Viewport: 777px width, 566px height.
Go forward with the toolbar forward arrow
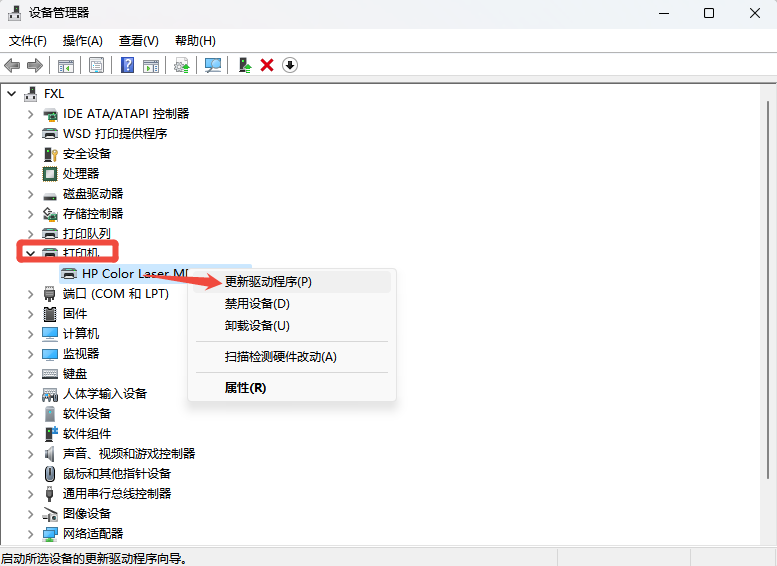tap(35, 65)
